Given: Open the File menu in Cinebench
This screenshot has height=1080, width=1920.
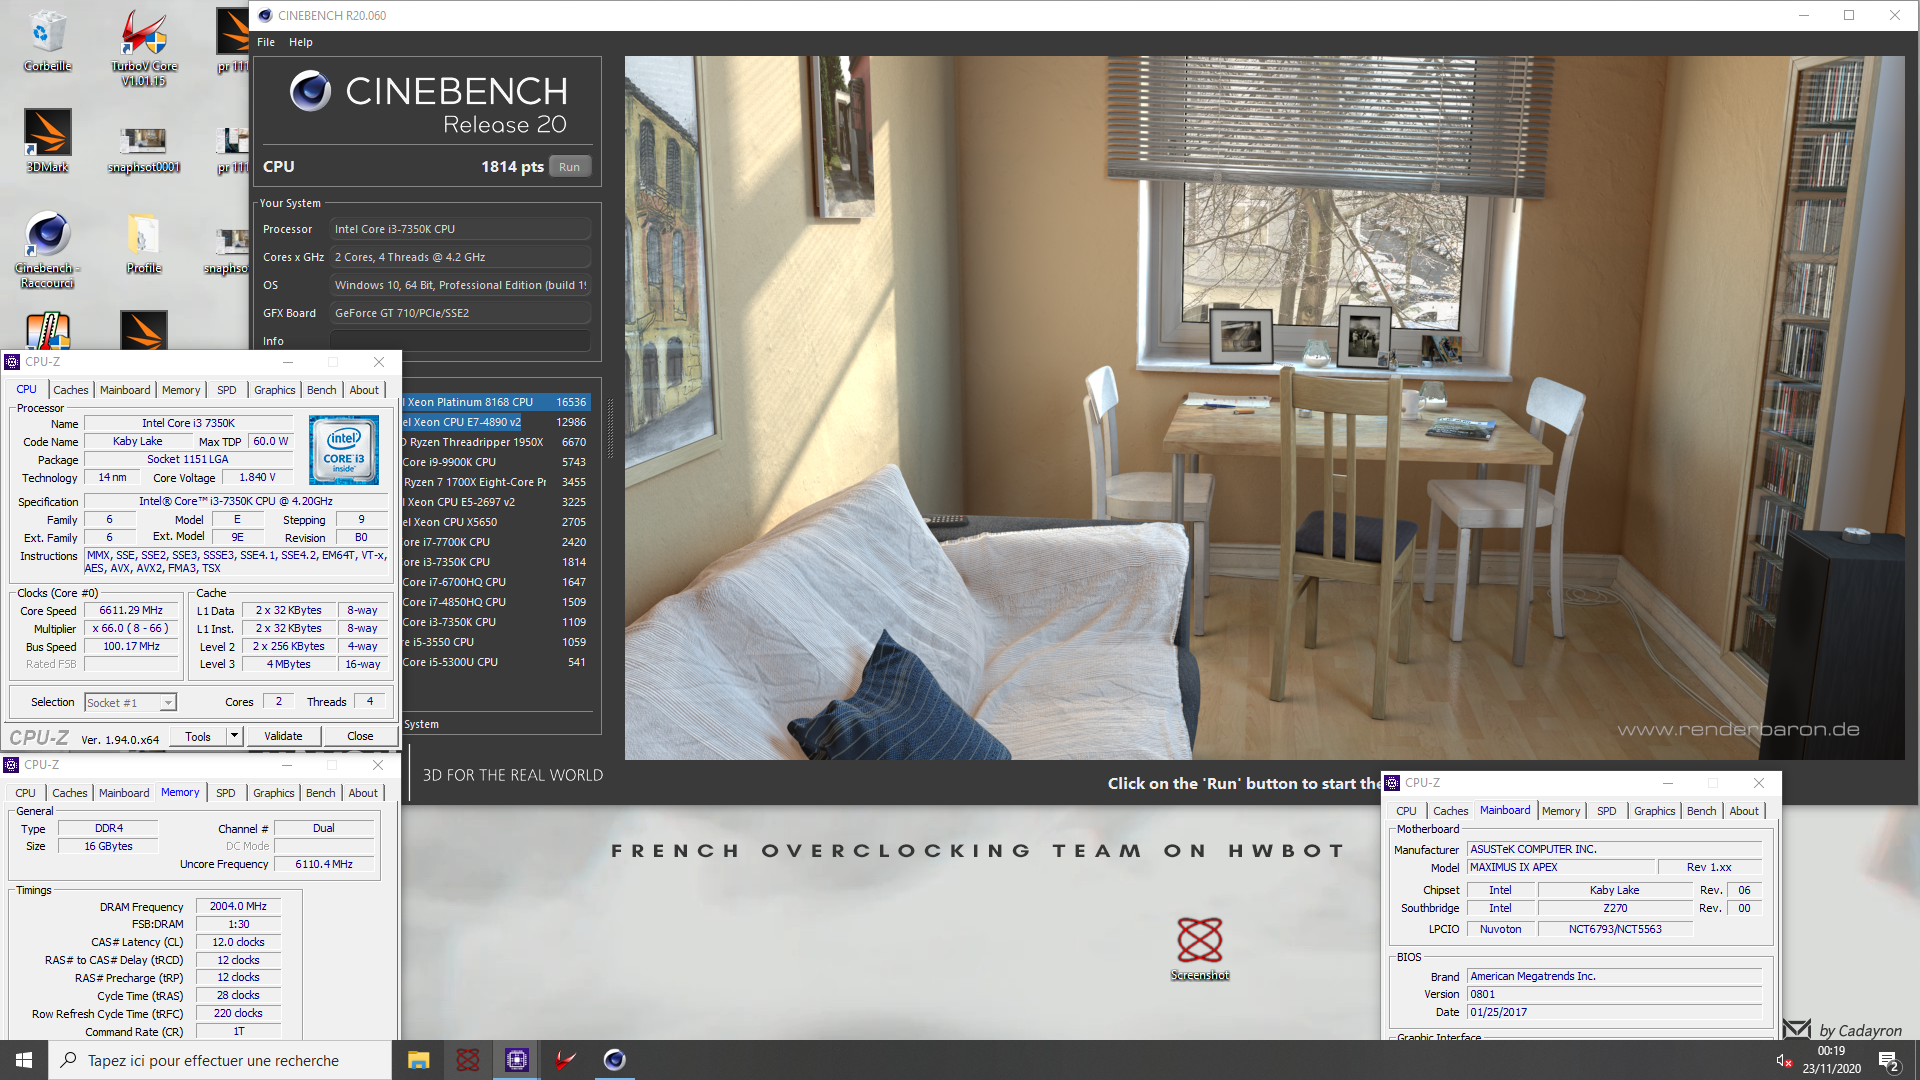Looking at the screenshot, I should click(266, 42).
